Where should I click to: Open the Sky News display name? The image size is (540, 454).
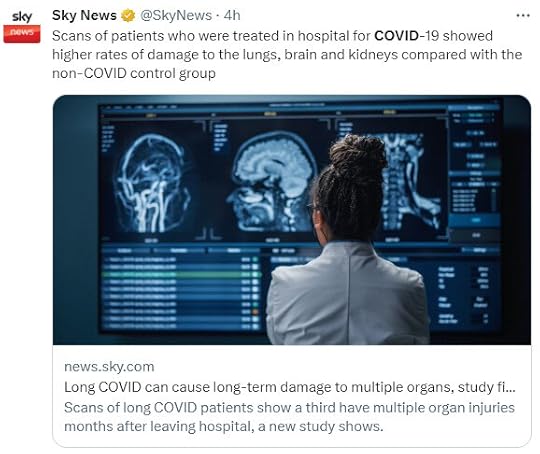click(x=84, y=16)
